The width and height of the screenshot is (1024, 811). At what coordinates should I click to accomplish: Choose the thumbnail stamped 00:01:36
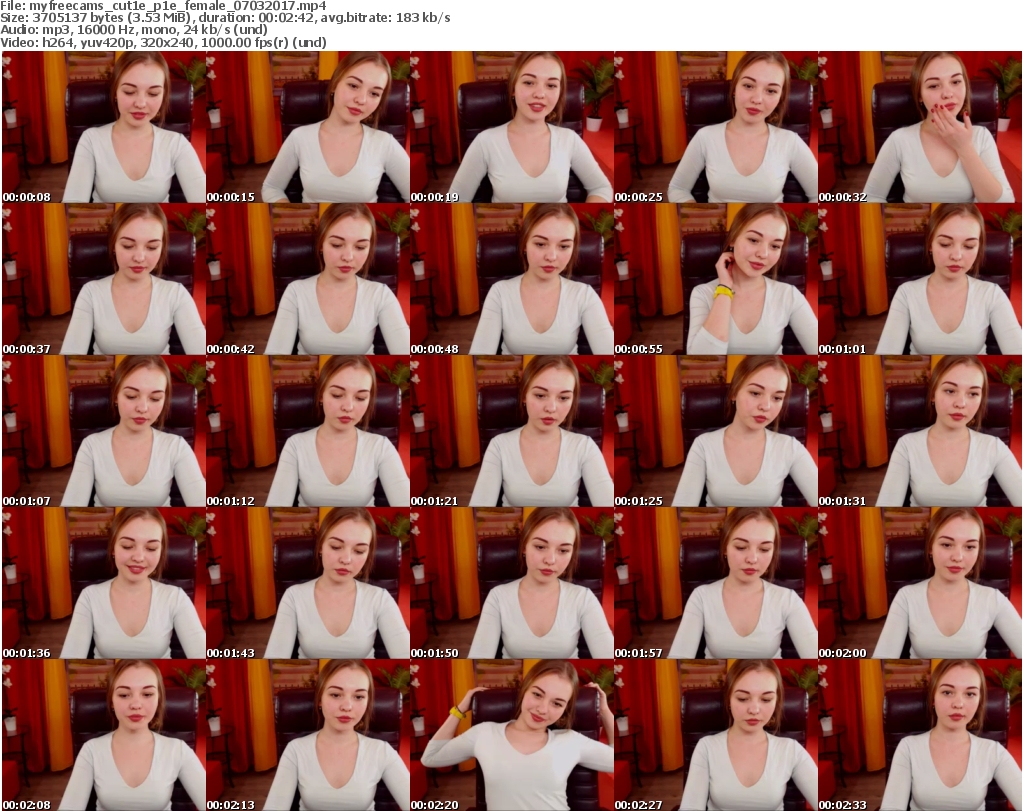[x=104, y=584]
